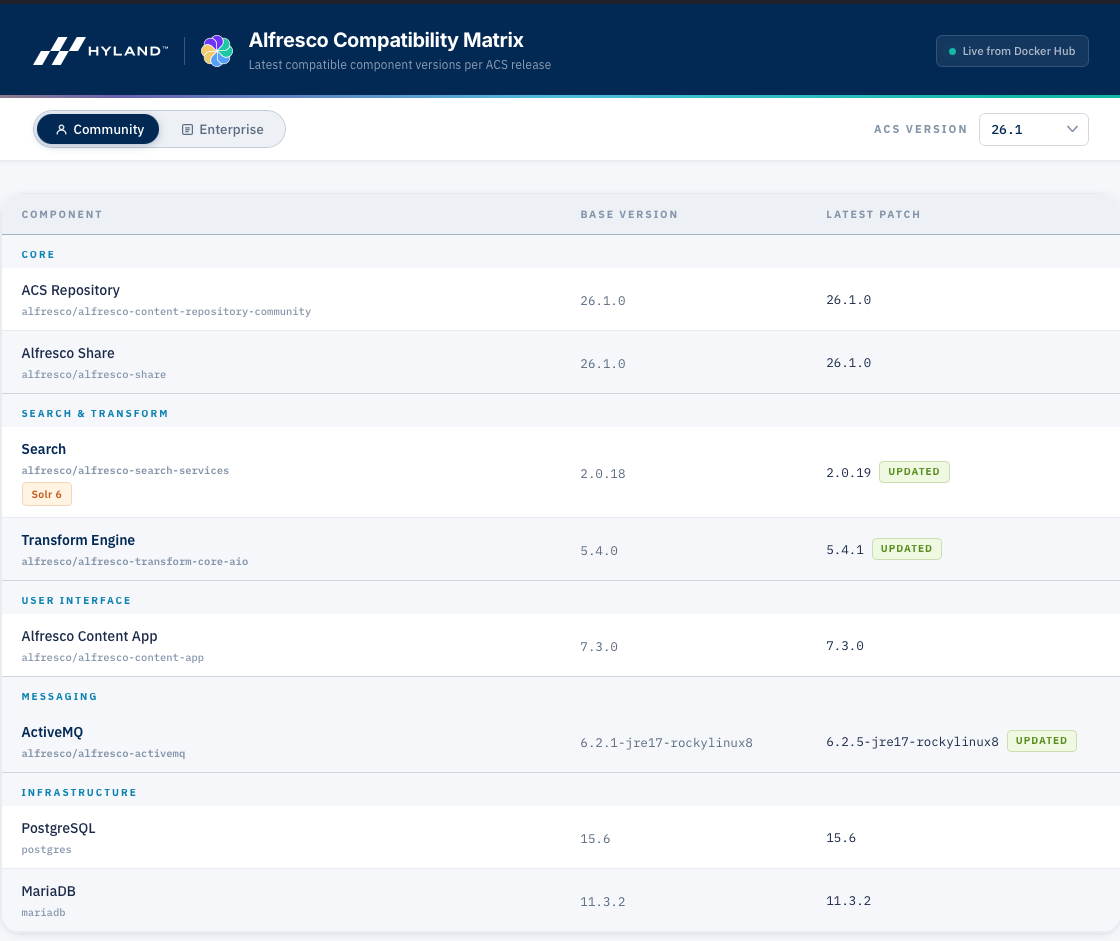Screen dimensions: 1120x941
Task: Select the Search component name
Action: (x=44, y=449)
